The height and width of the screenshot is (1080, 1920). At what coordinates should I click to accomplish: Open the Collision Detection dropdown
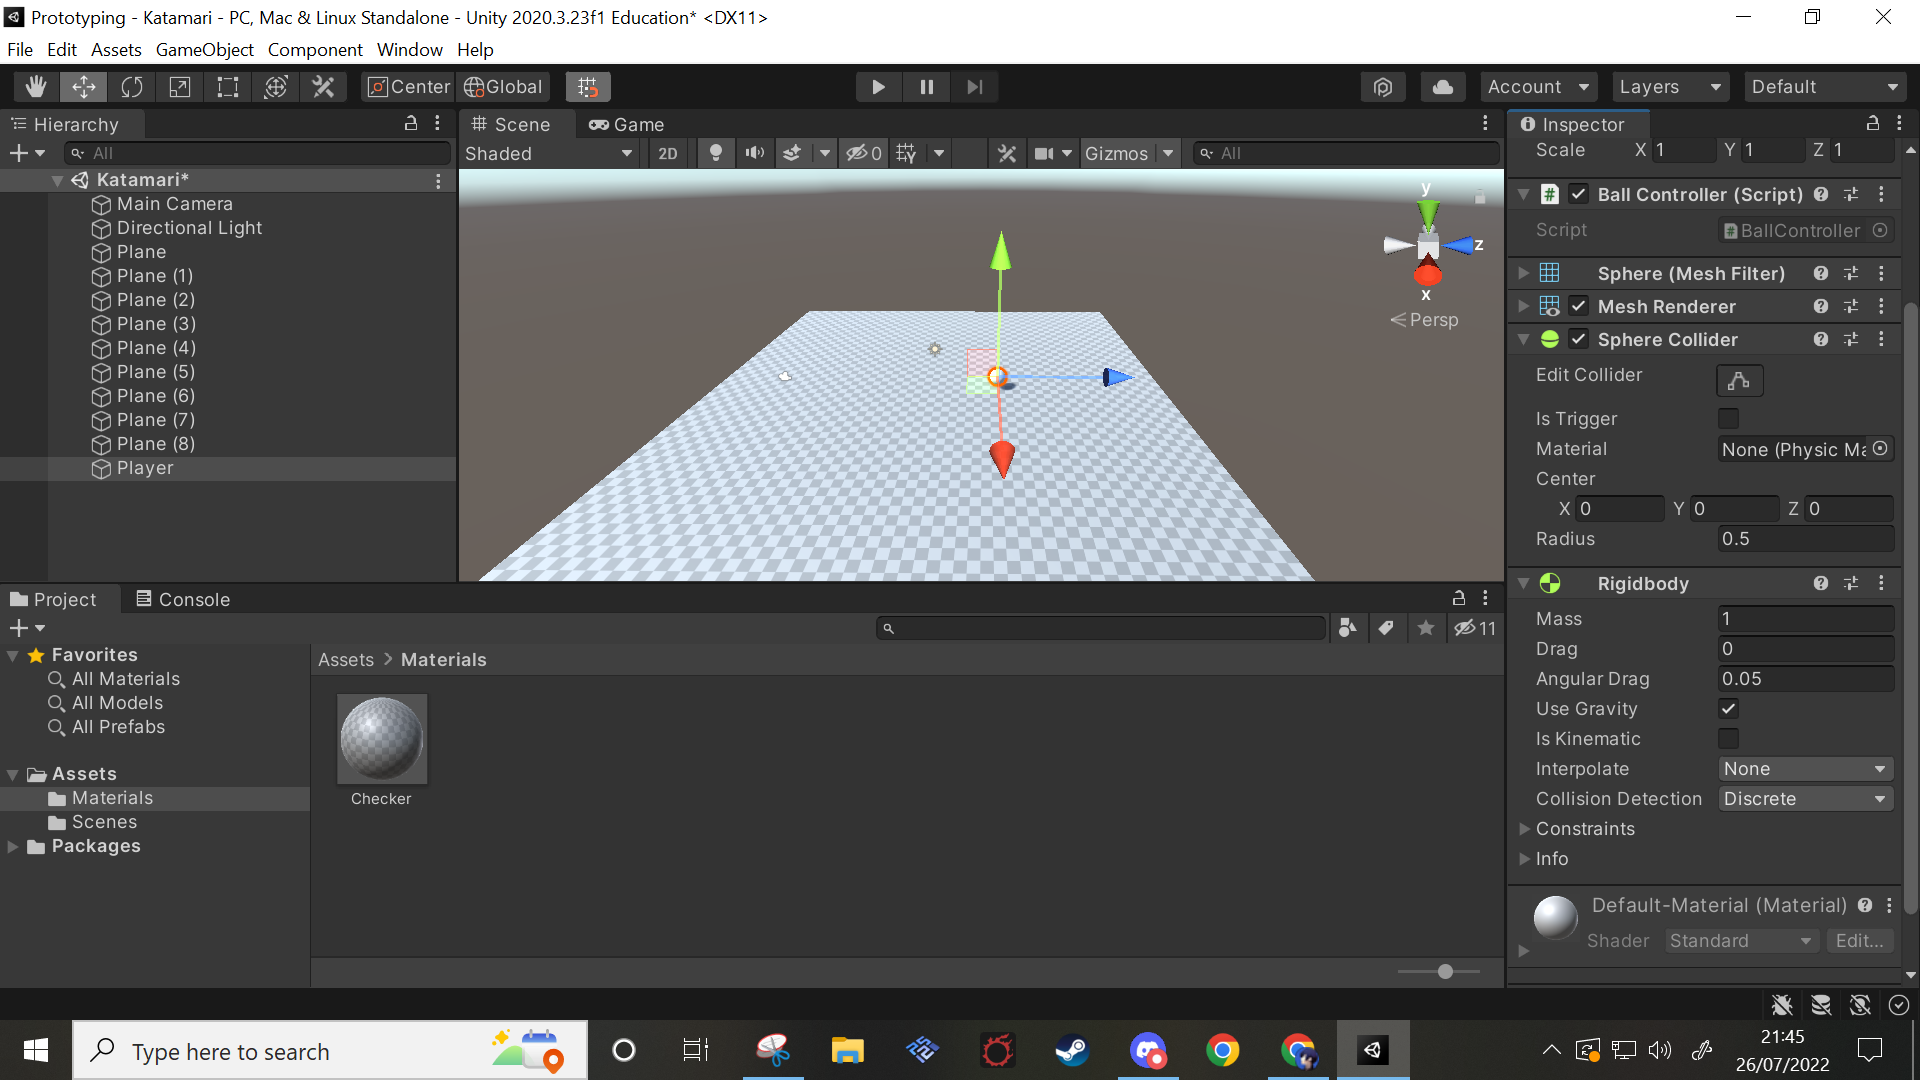(x=1804, y=799)
